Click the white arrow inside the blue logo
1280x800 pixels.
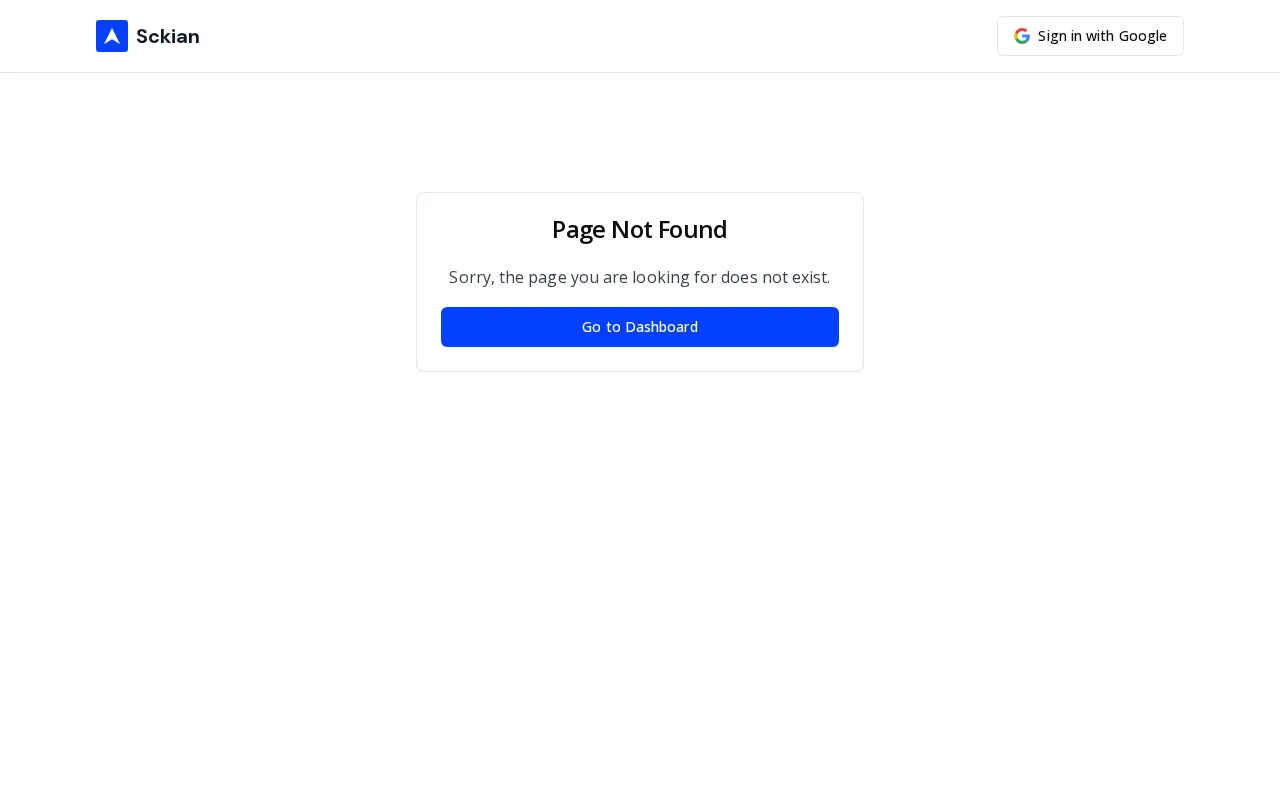[x=112, y=36]
